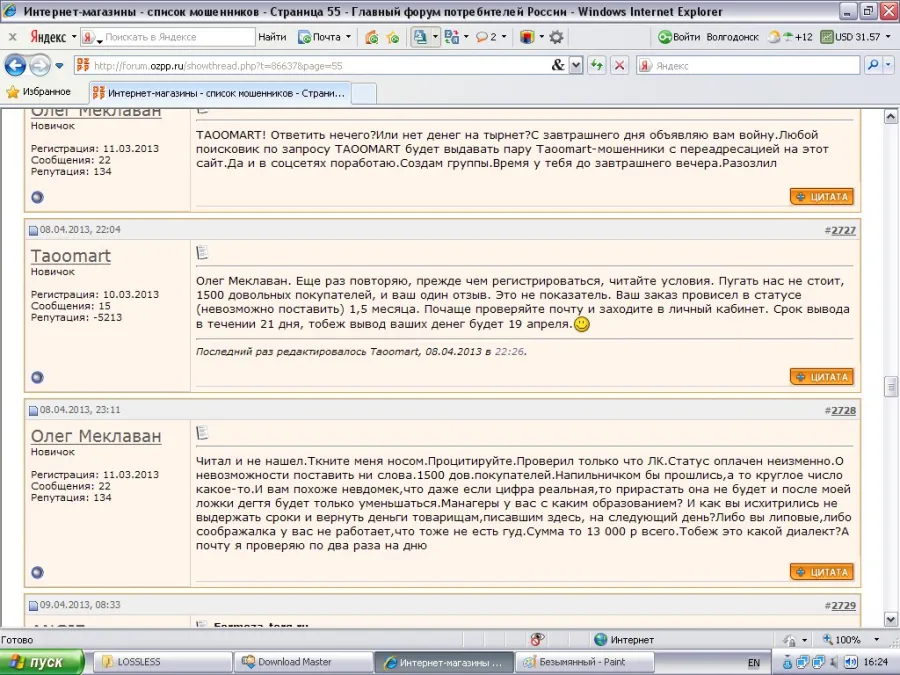Click the magnifier search button
Screen dimensions: 900x675
point(873,65)
